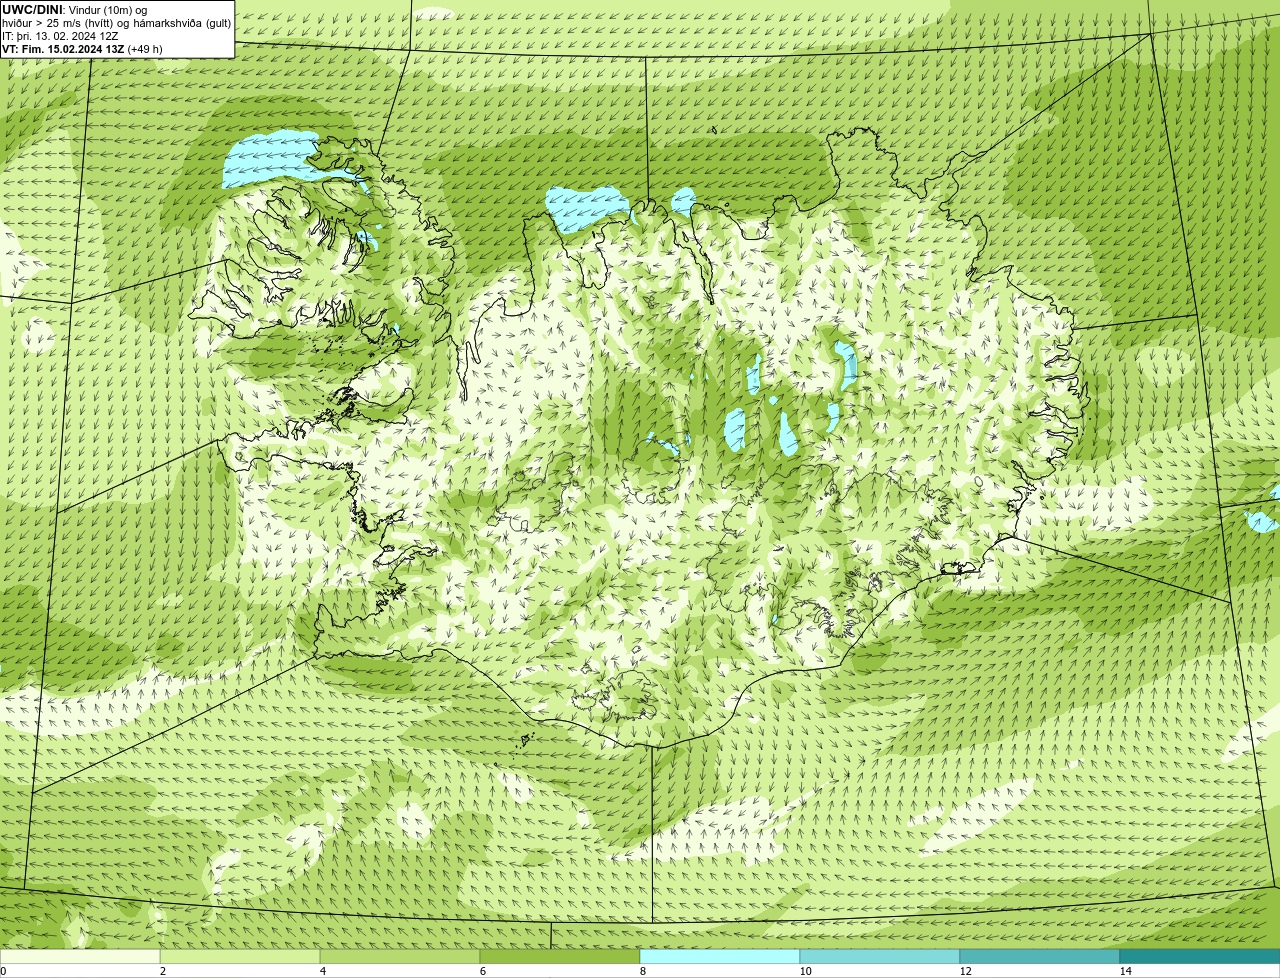
Task: Click the Vestmannaeyjar islands off the south coast
Action: 525,740
